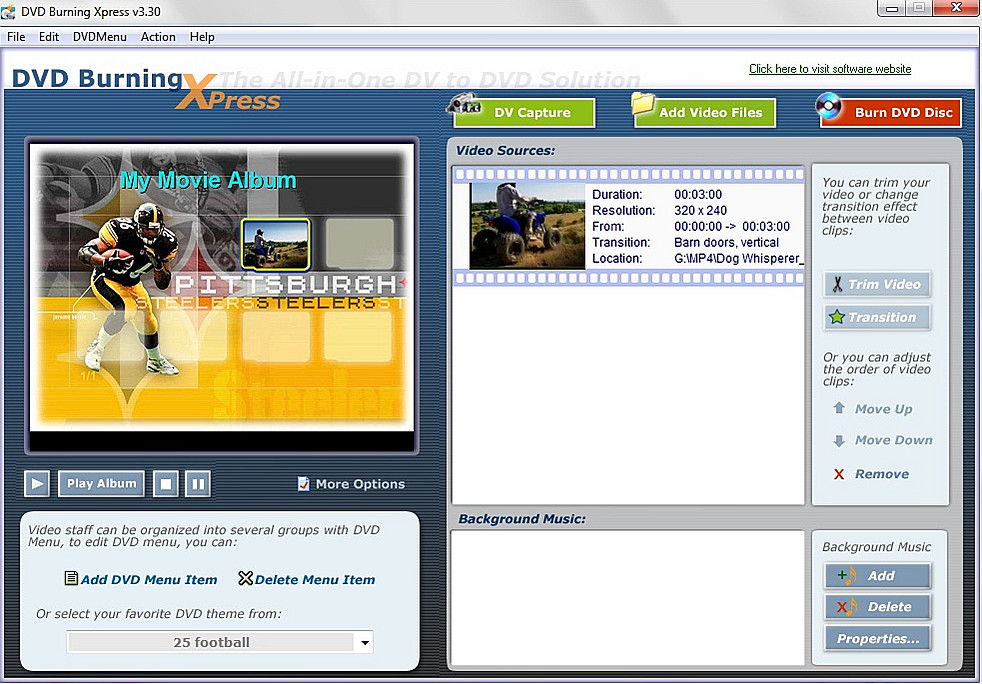This screenshot has width=982, height=684.
Task: Select the ATV thumbnail in the menu preview
Action: (x=276, y=244)
